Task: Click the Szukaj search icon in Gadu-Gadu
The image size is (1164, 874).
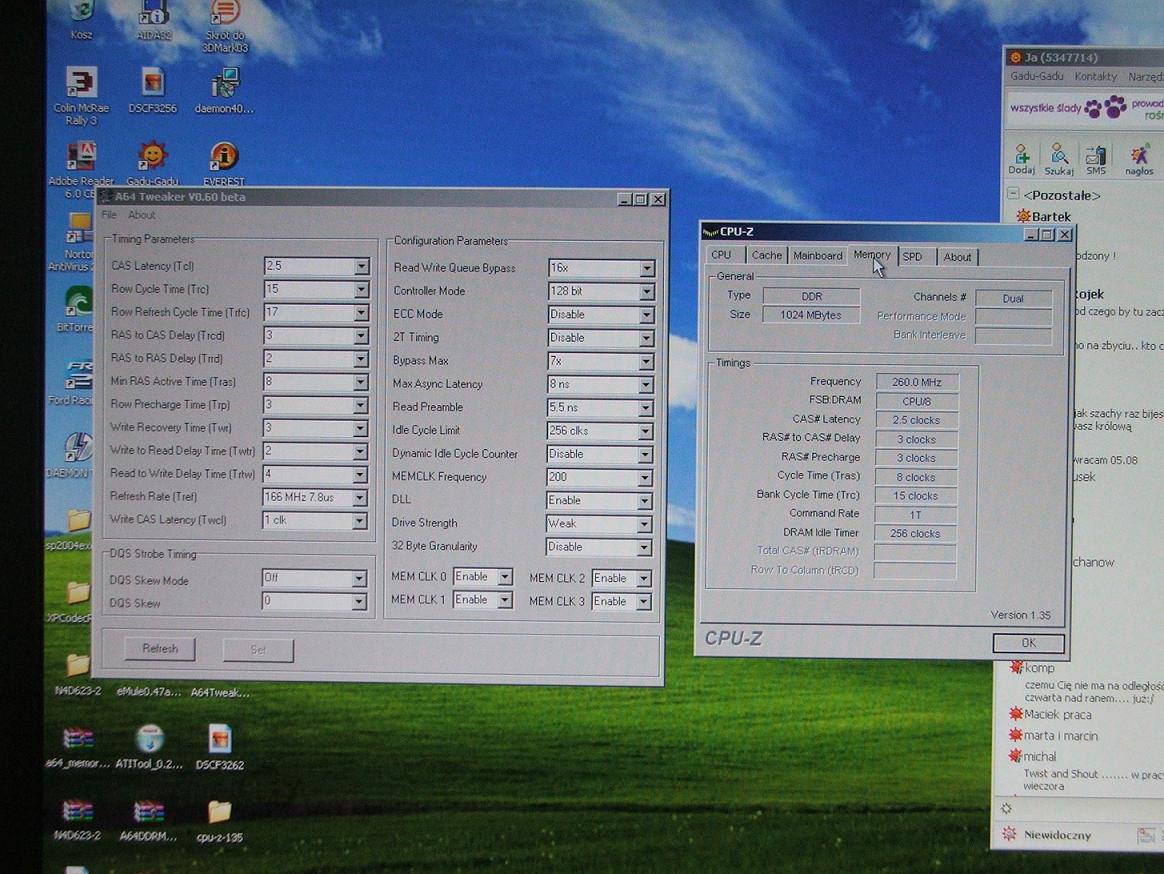Action: click(1058, 158)
